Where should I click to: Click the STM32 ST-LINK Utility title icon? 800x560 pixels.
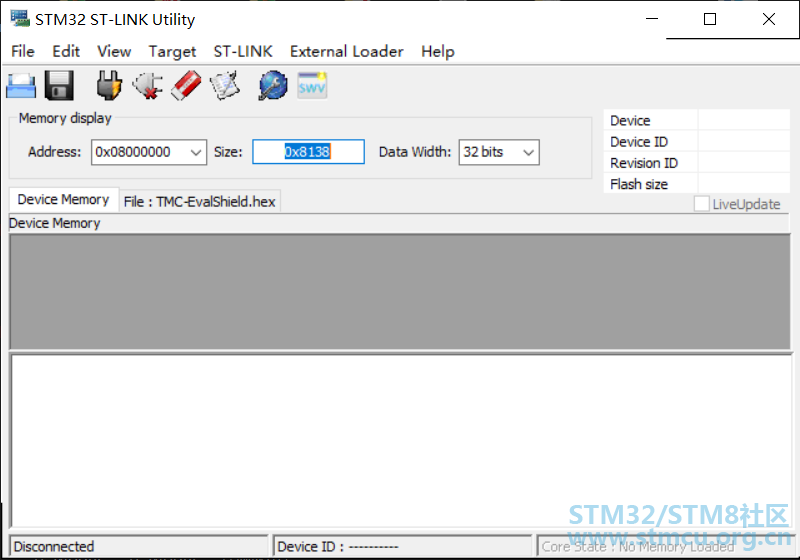pyautogui.click(x=19, y=18)
